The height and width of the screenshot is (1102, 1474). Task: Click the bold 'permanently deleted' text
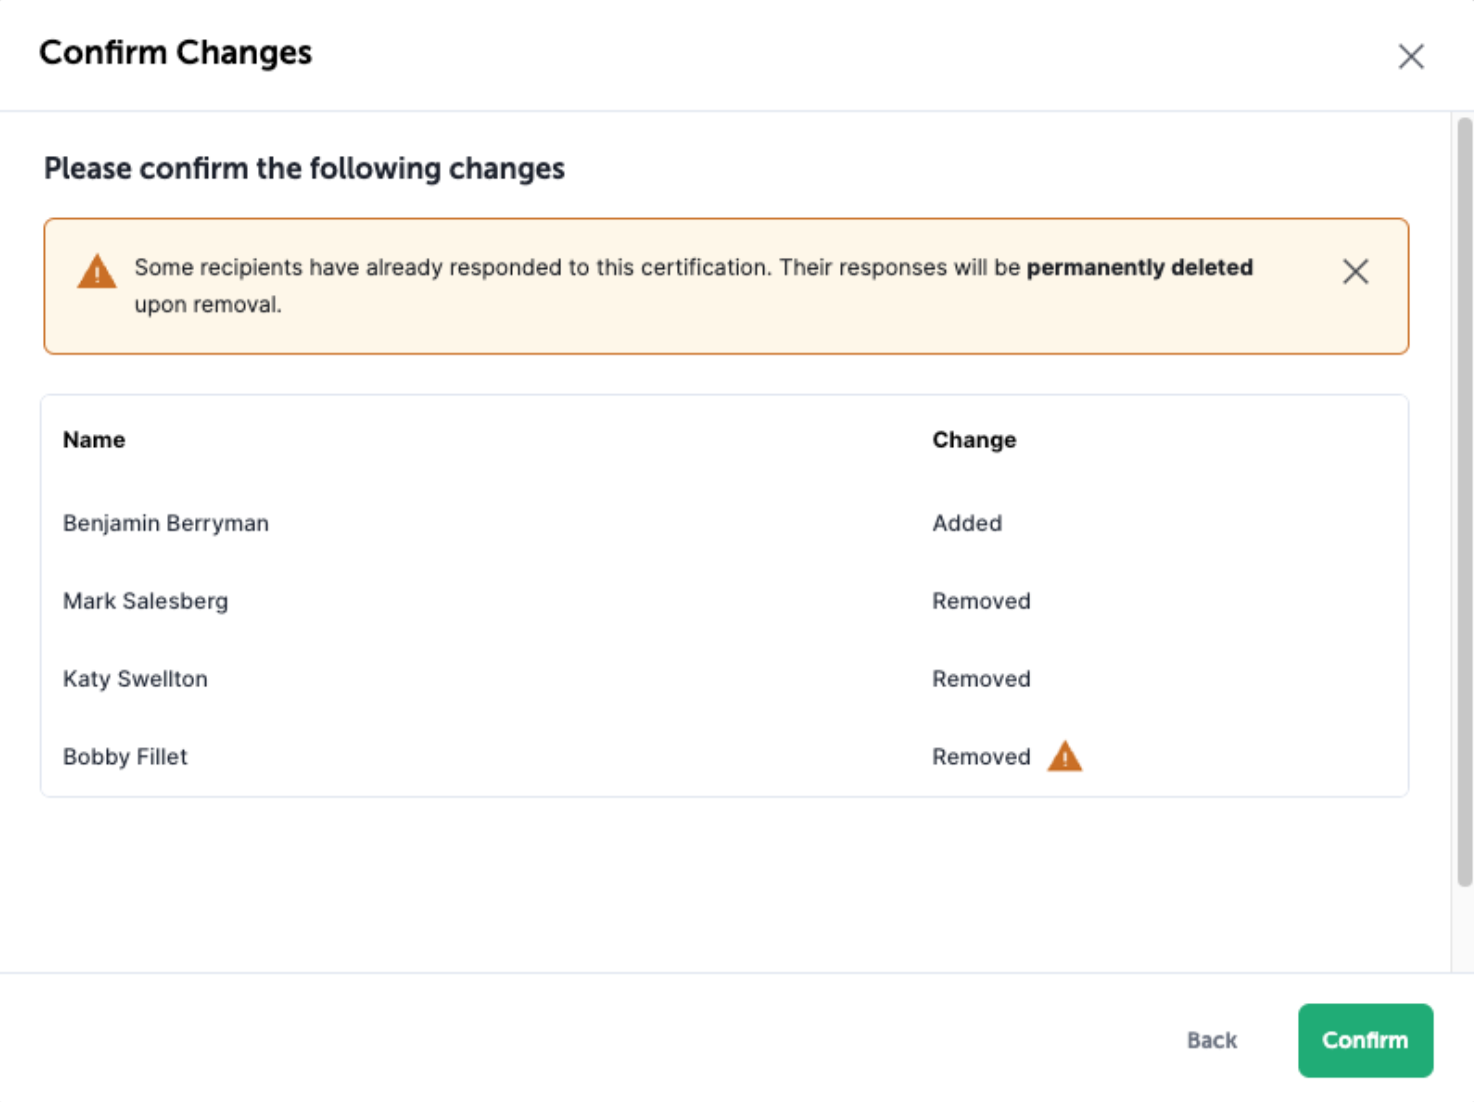click(1139, 268)
